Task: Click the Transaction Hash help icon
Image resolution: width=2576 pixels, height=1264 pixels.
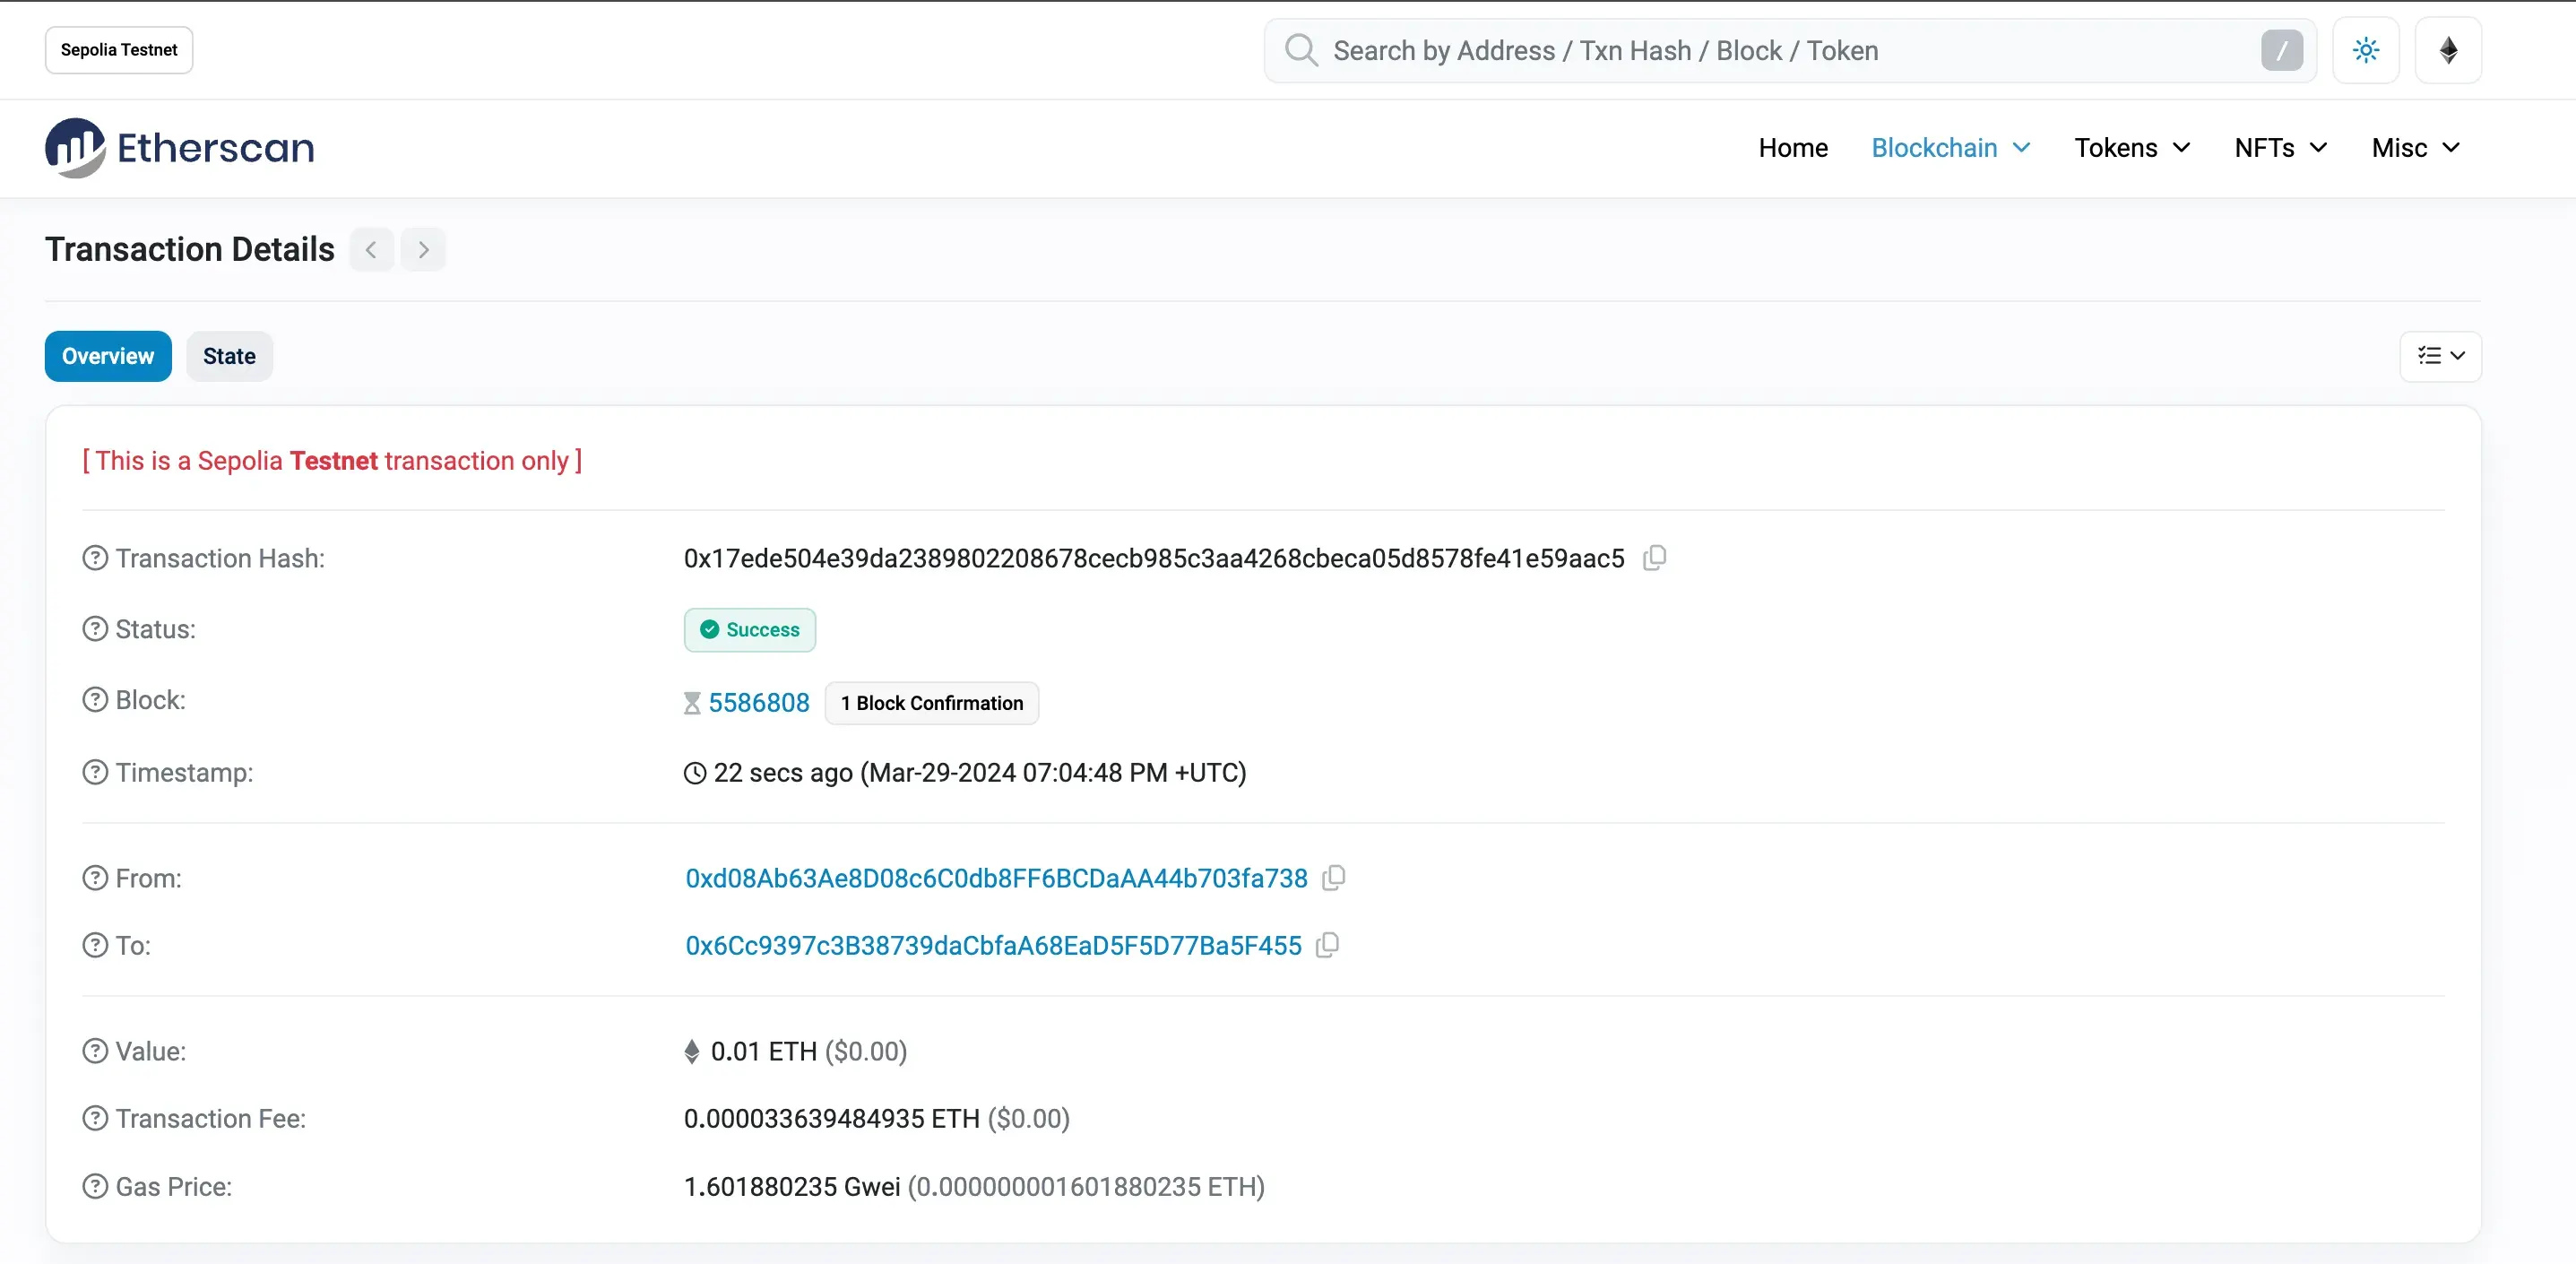Action: [95, 558]
